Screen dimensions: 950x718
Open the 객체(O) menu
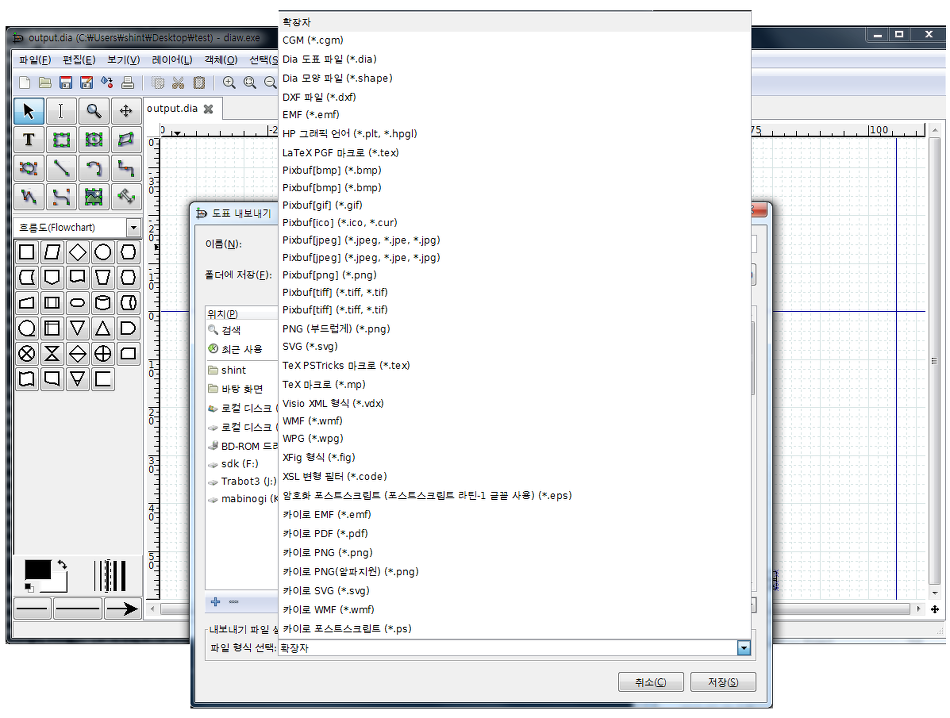pos(221,60)
